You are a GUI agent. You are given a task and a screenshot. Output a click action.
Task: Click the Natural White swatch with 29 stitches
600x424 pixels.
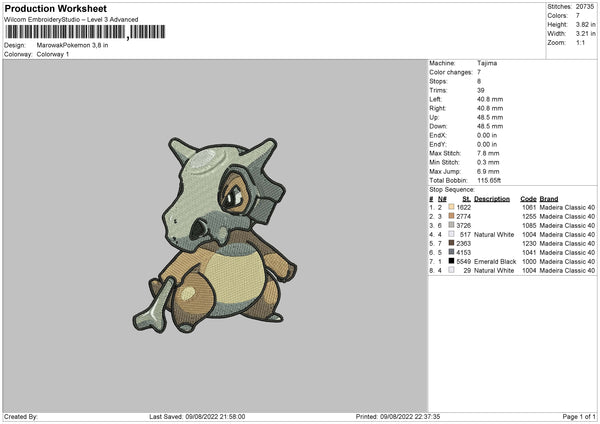point(451,270)
